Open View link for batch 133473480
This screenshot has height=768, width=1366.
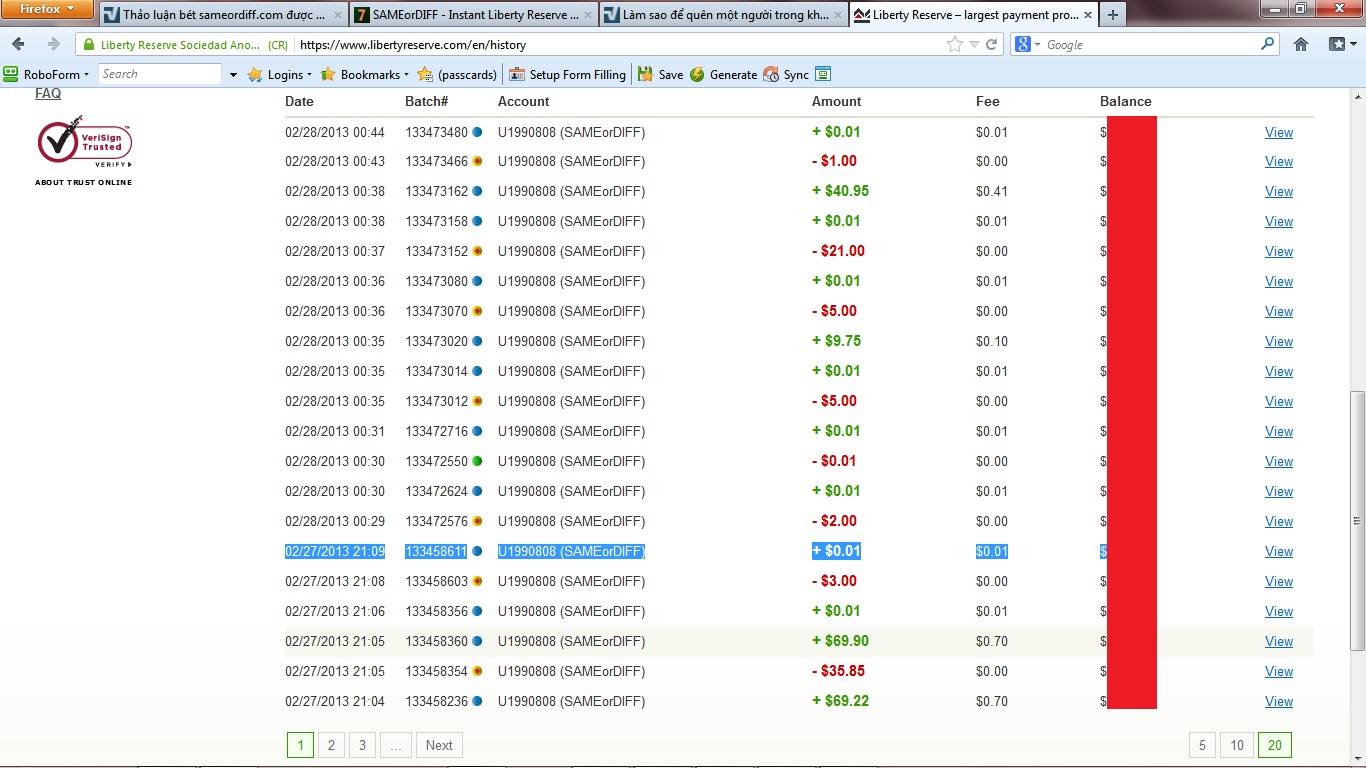pos(1279,132)
